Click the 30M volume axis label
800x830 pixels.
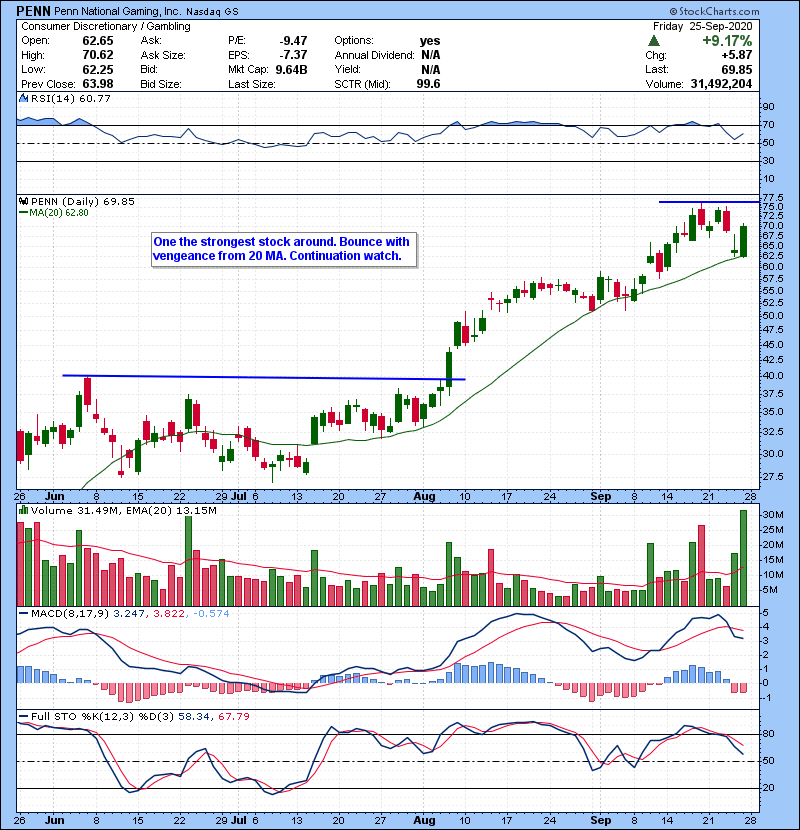773,515
